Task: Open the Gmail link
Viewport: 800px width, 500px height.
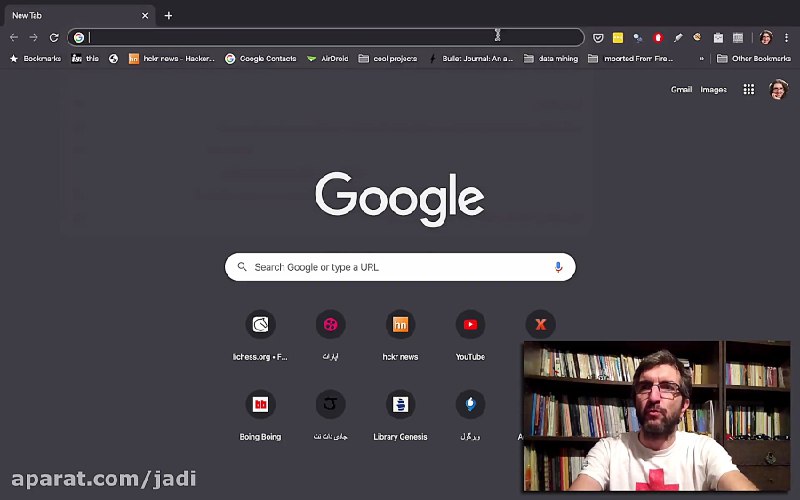Action: 681,89
